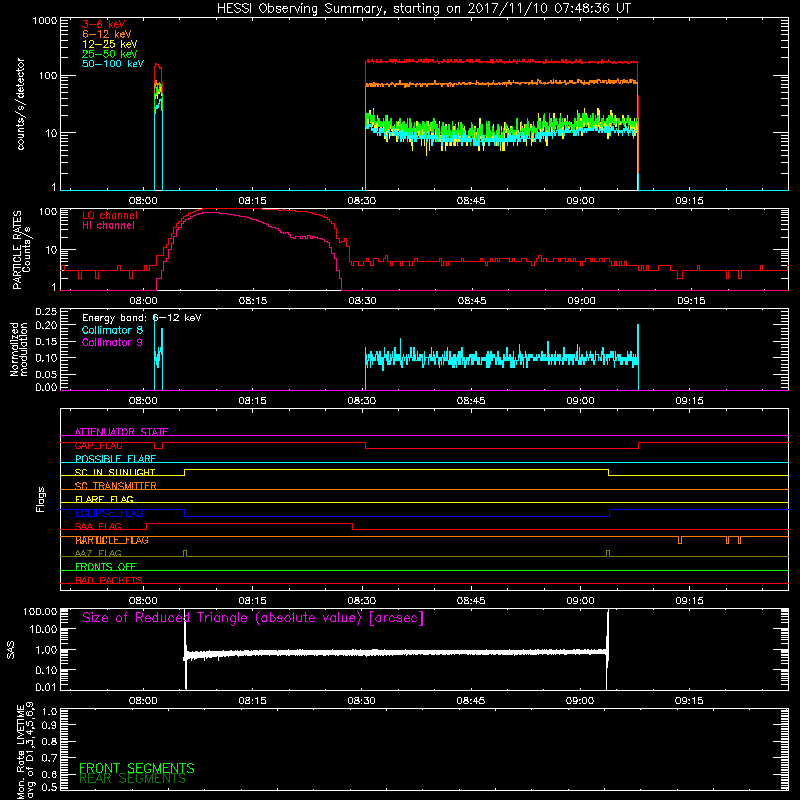The height and width of the screenshot is (800, 800).
Task: Click the FRONTS_OFF flag label
Action: pyautogui.click(x=106, y=567)
